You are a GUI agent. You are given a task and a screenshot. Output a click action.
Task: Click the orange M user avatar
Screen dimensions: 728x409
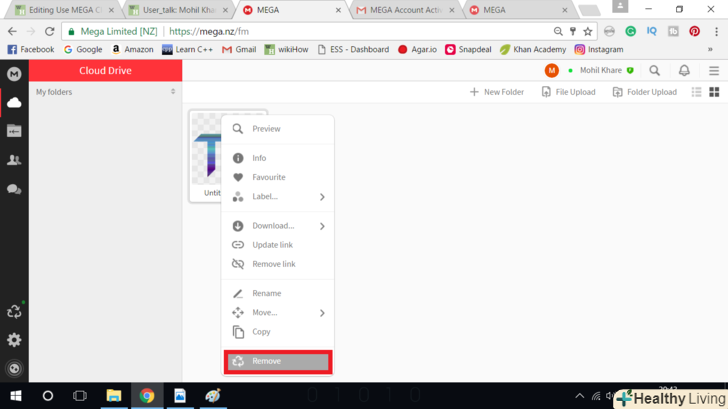[552, 71]
